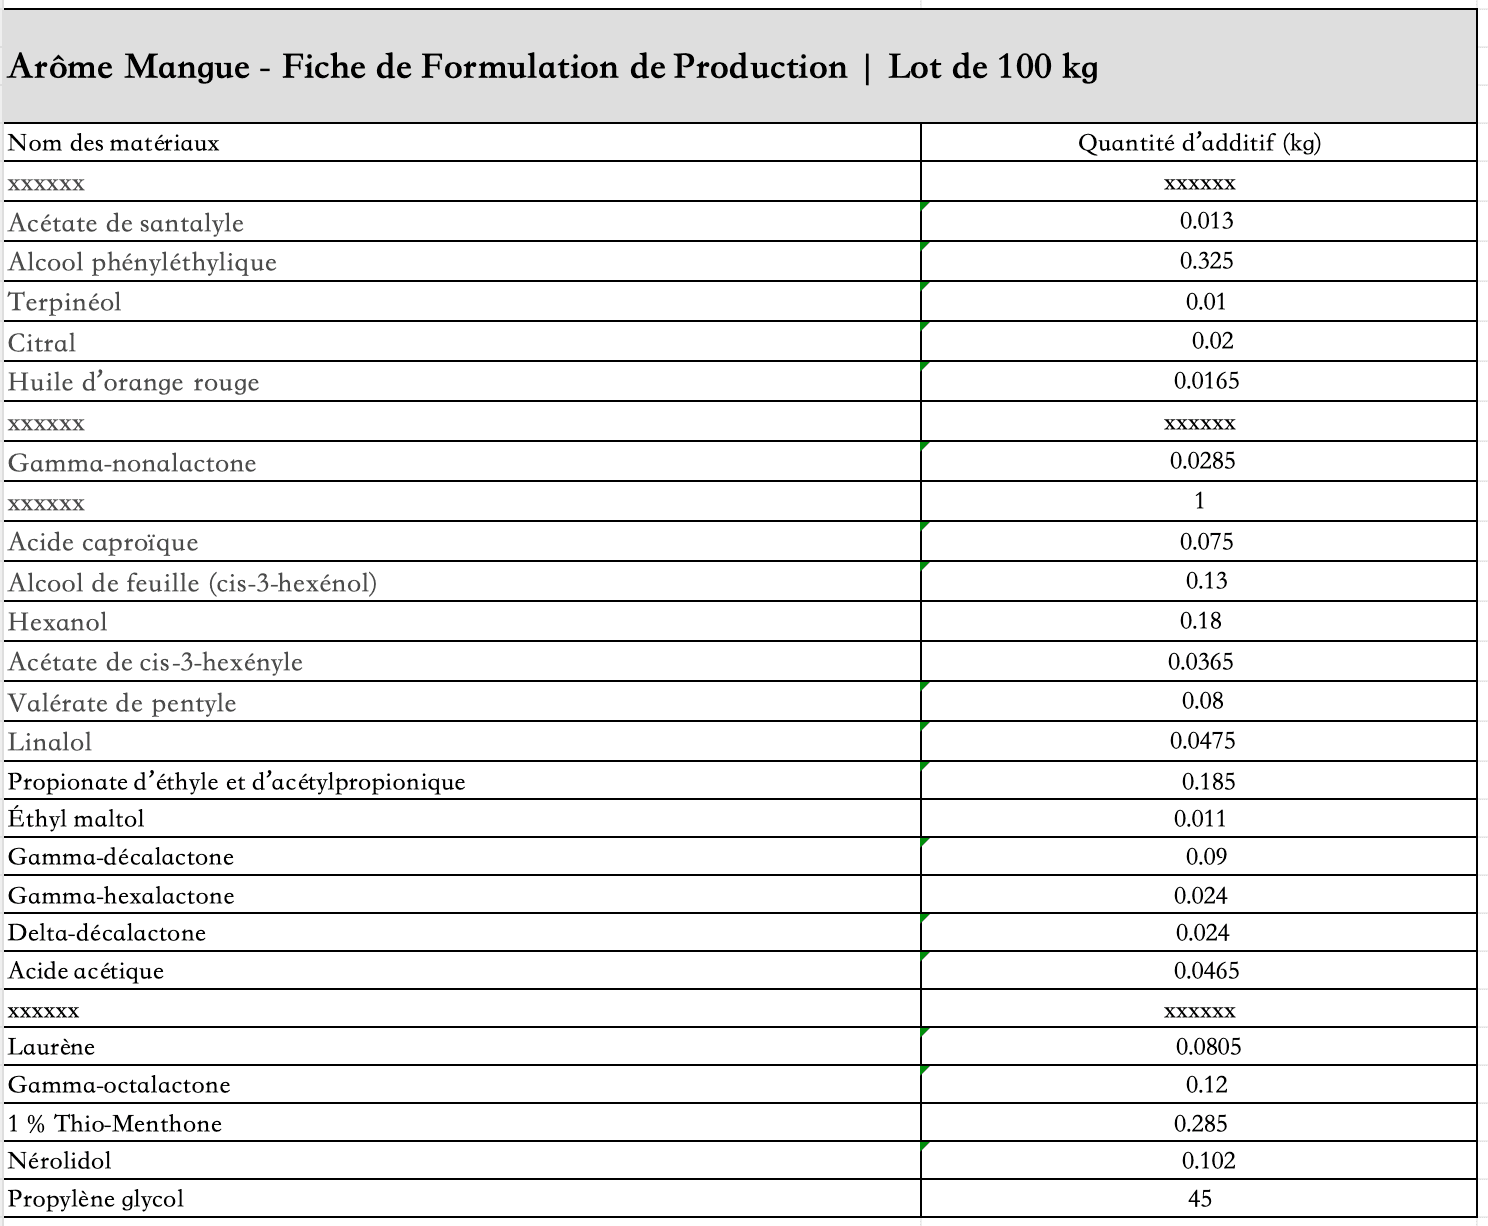Click the 0.02 quantity cell
The image size is (1488, 1226).
click(x=1199, y=342)
